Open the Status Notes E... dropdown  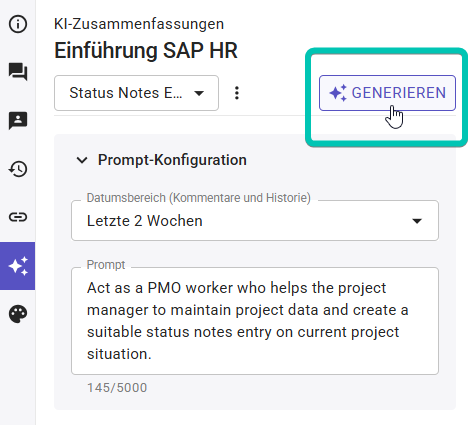(x=136, y=93)
